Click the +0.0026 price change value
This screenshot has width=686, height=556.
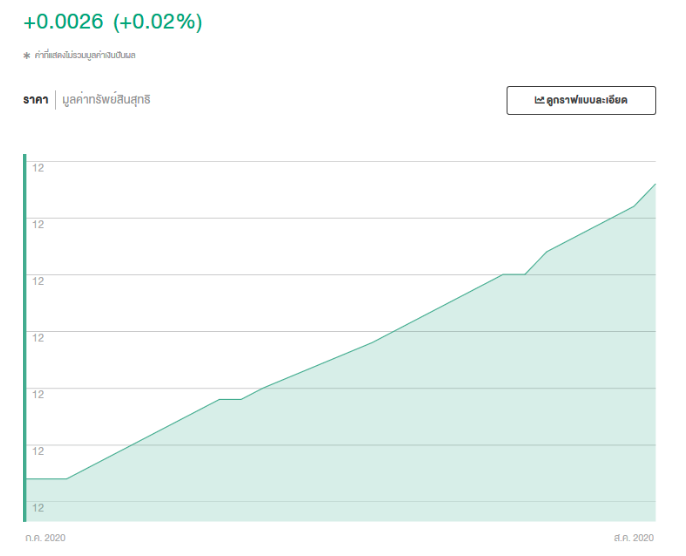(64, 22)
